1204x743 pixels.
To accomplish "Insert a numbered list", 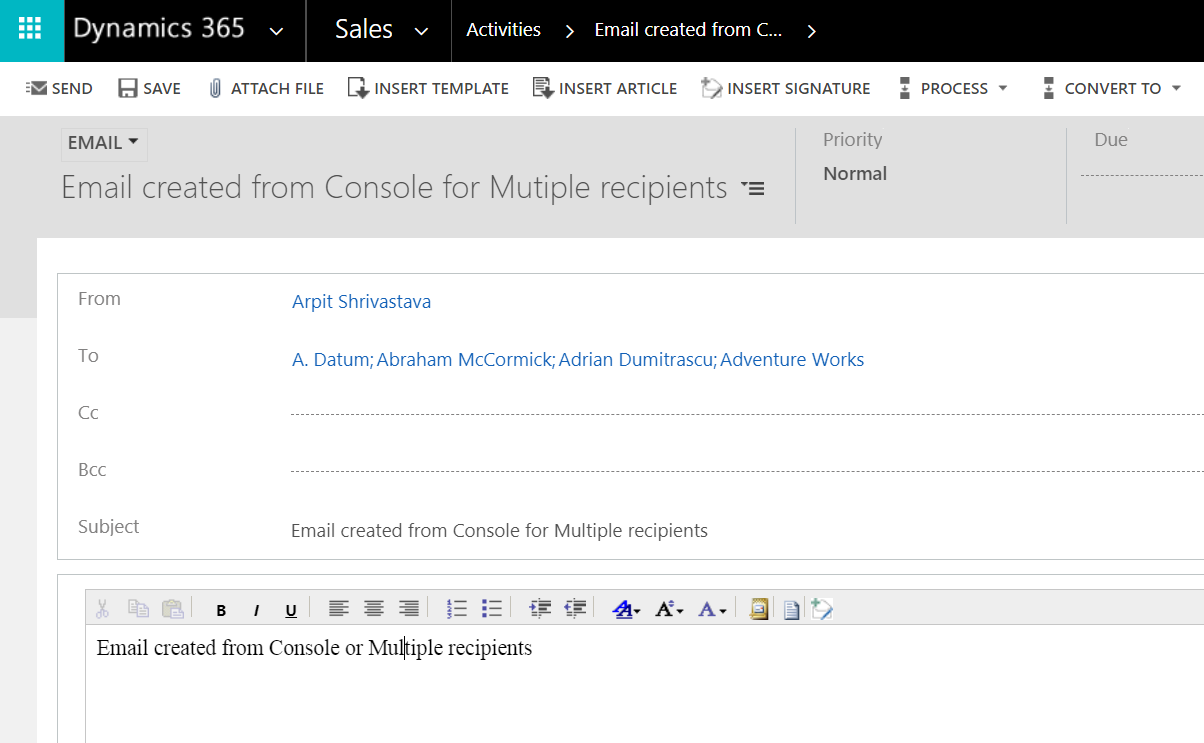I will click(457, 608).
